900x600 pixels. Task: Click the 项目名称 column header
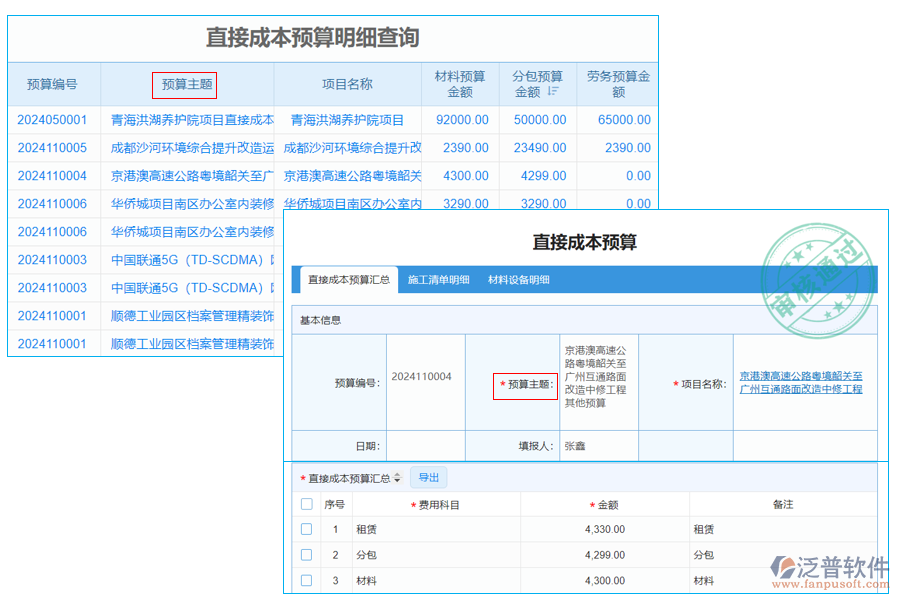(x=345, y=85)
